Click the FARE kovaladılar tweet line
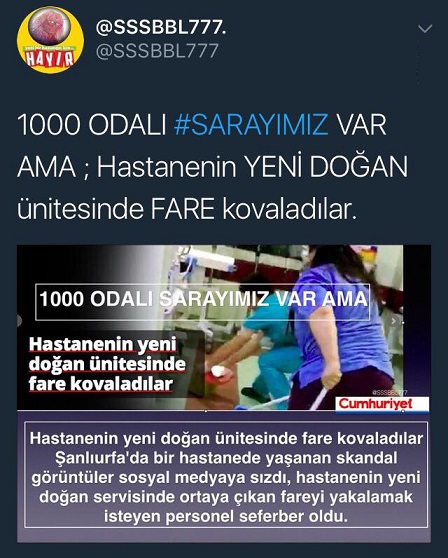 click(x=186, y=209)
